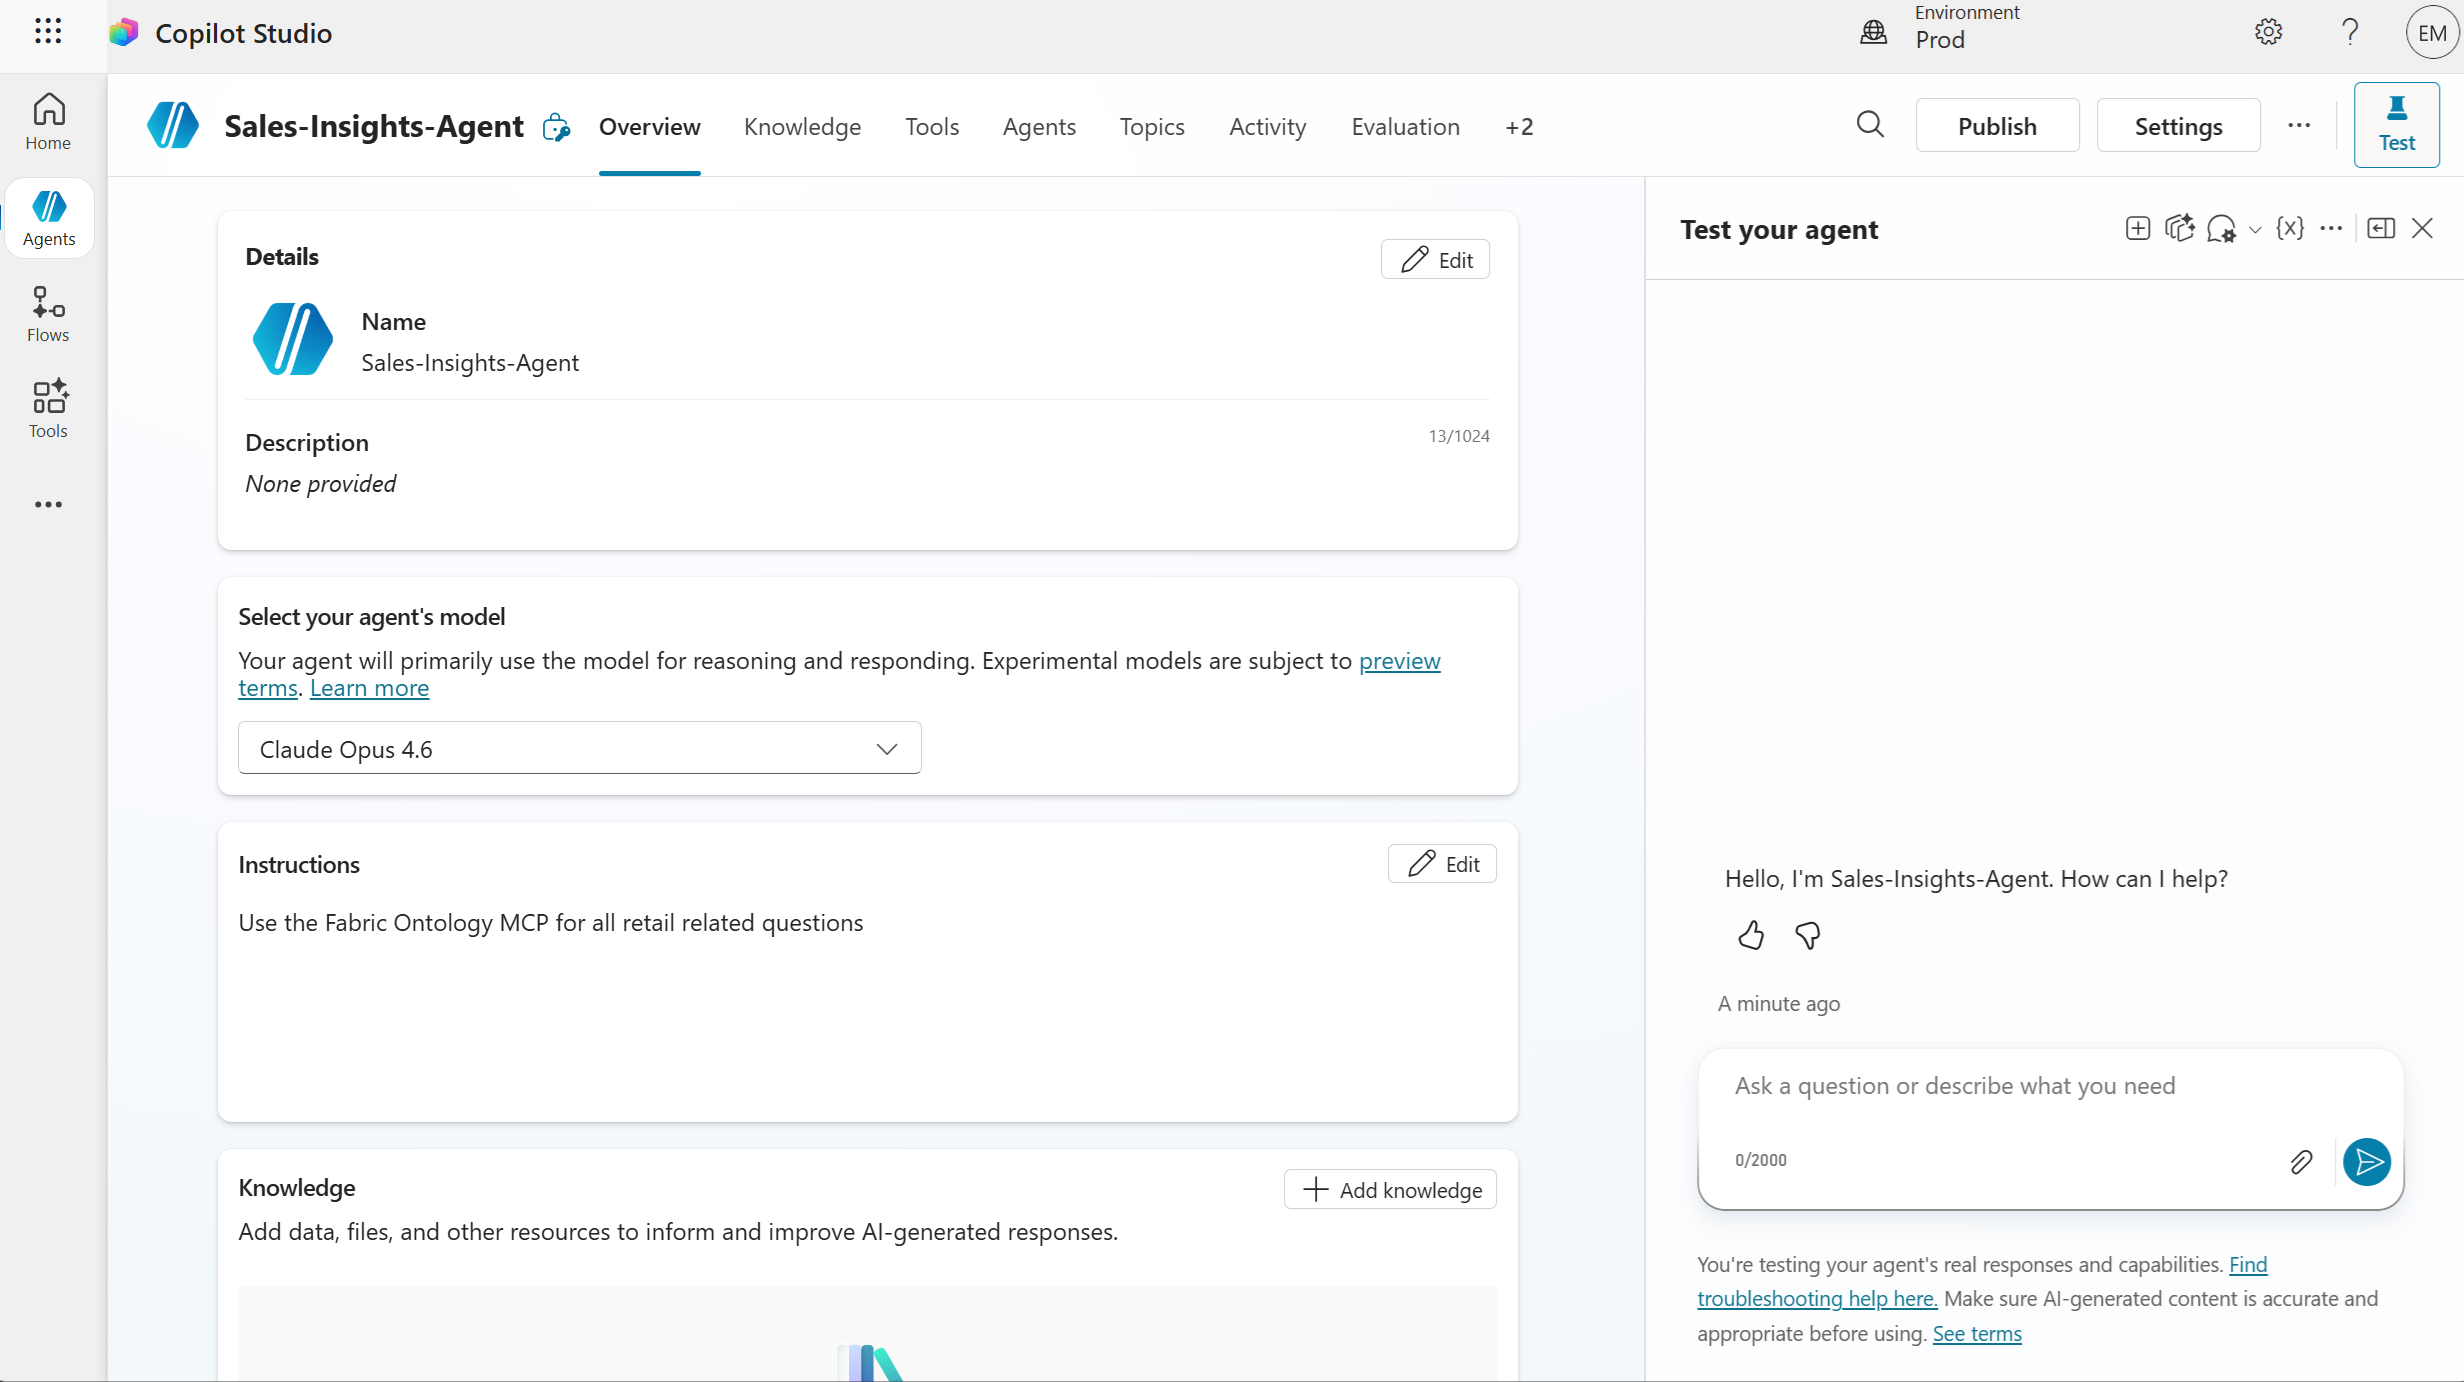Switch to the Topics tab

pos(1152,127)
